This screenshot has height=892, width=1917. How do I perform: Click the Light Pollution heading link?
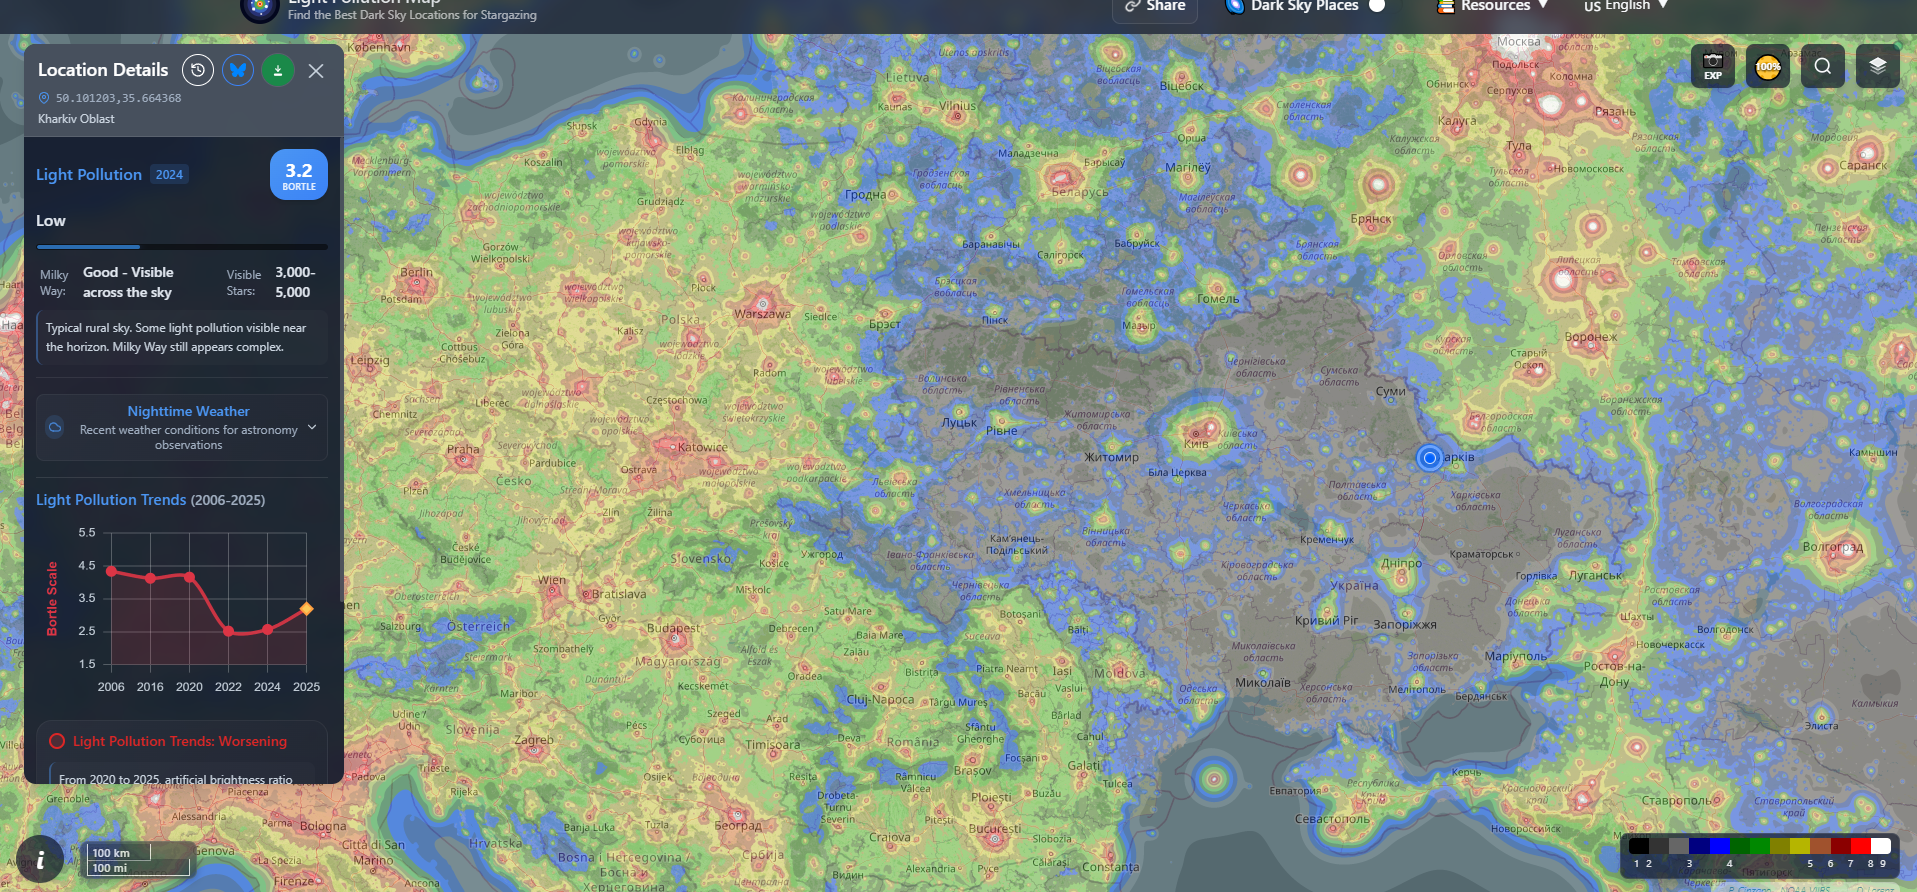click(89, 175)
